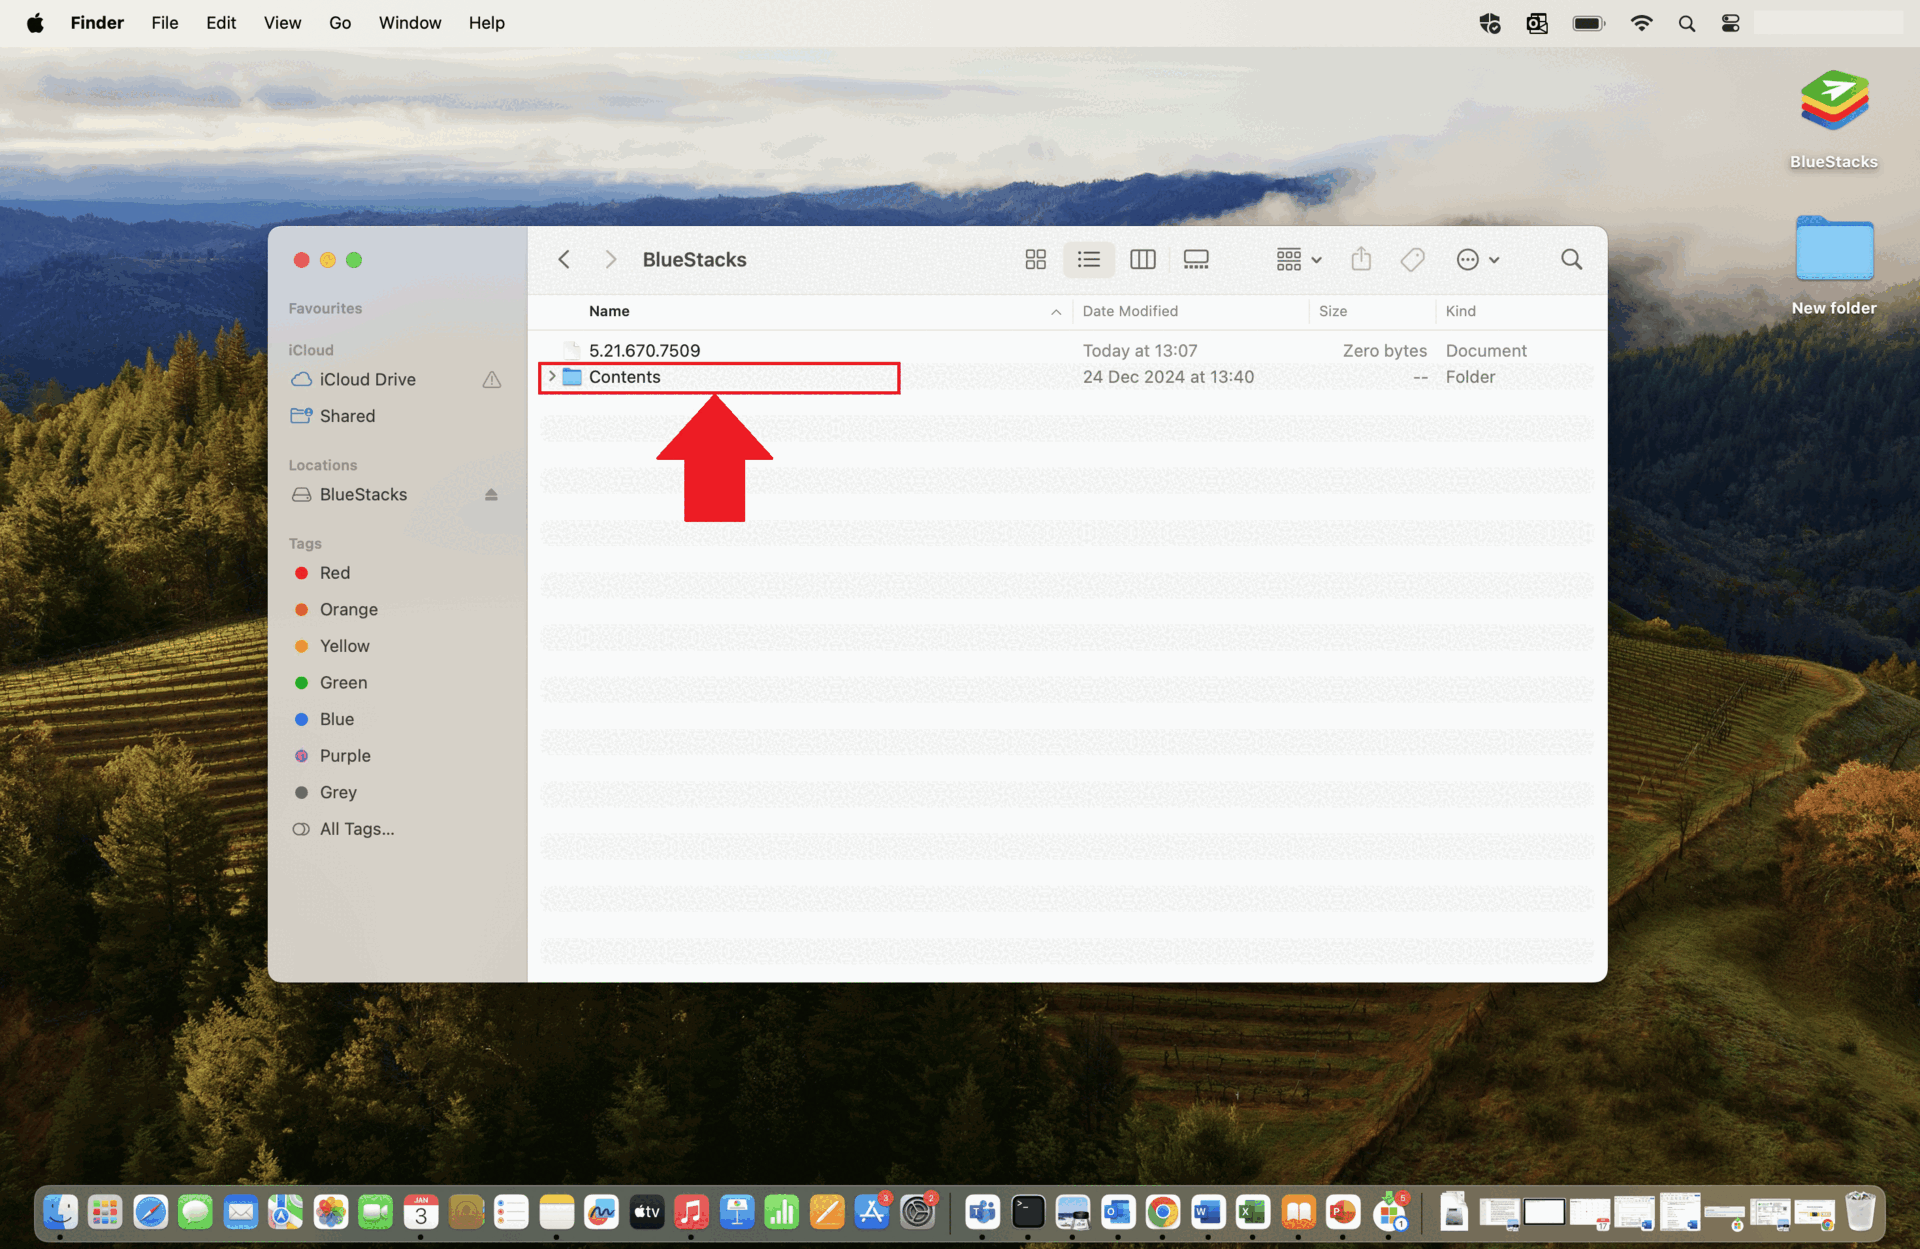Select the Orange tag
Viewport: 1920px width, 1249px height.
click(348, 610)
